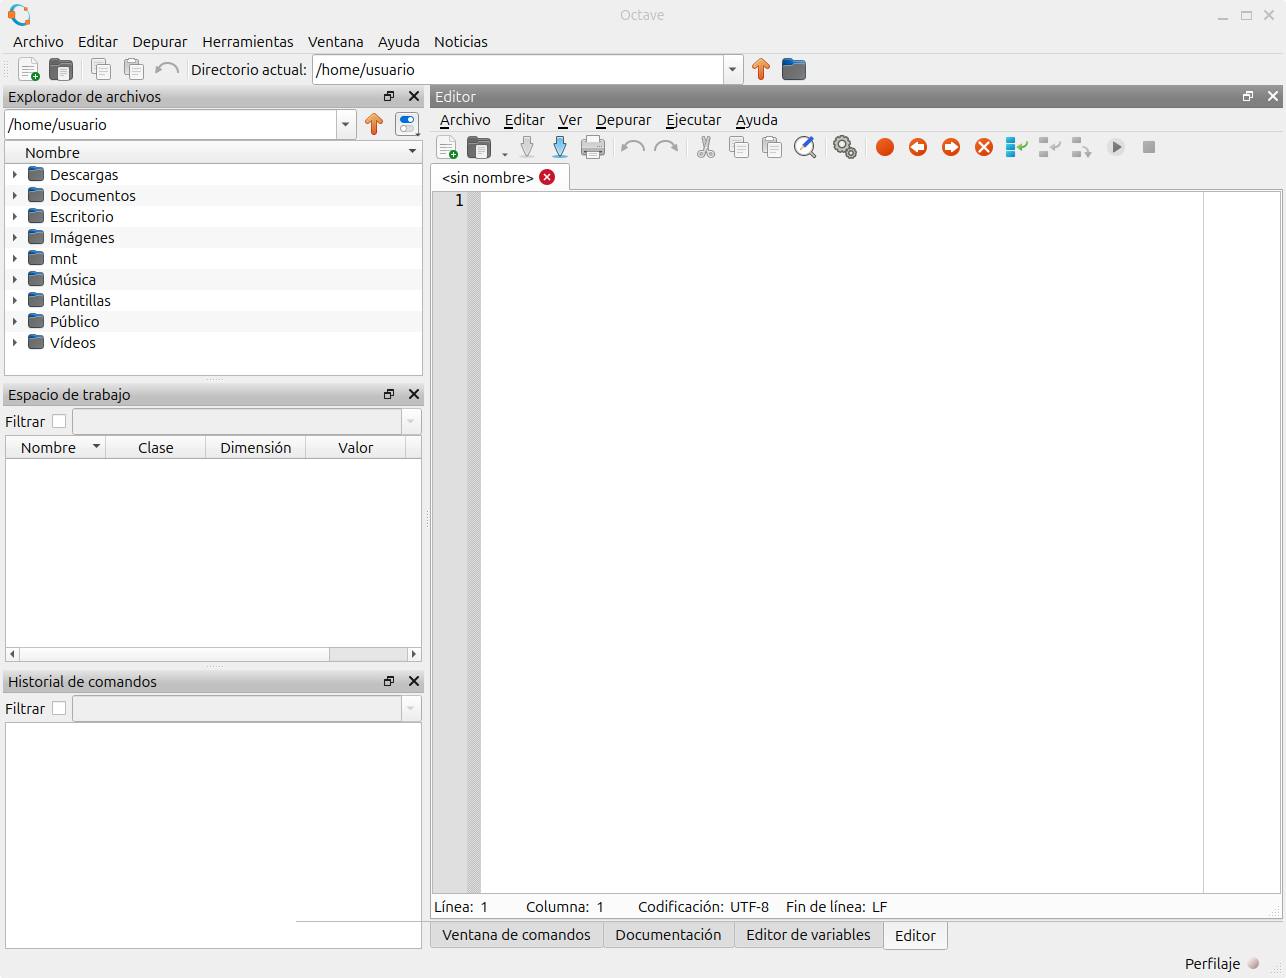Click the run file gears icon
1286x978 pixels.
pos(845,148)
